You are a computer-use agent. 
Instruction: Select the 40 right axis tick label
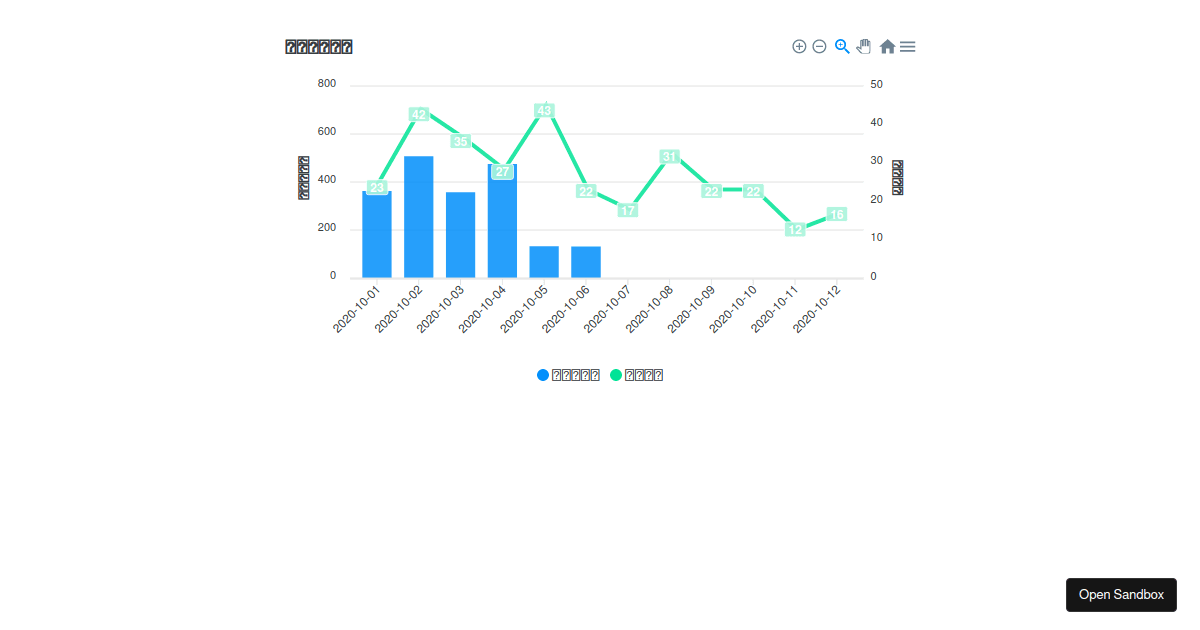pyautogui.click(x=877, y=123)
